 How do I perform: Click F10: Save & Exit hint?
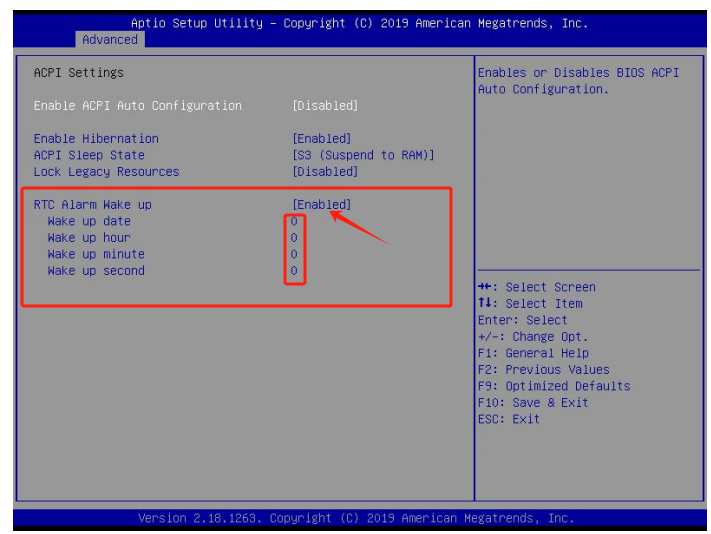(533, 403)
